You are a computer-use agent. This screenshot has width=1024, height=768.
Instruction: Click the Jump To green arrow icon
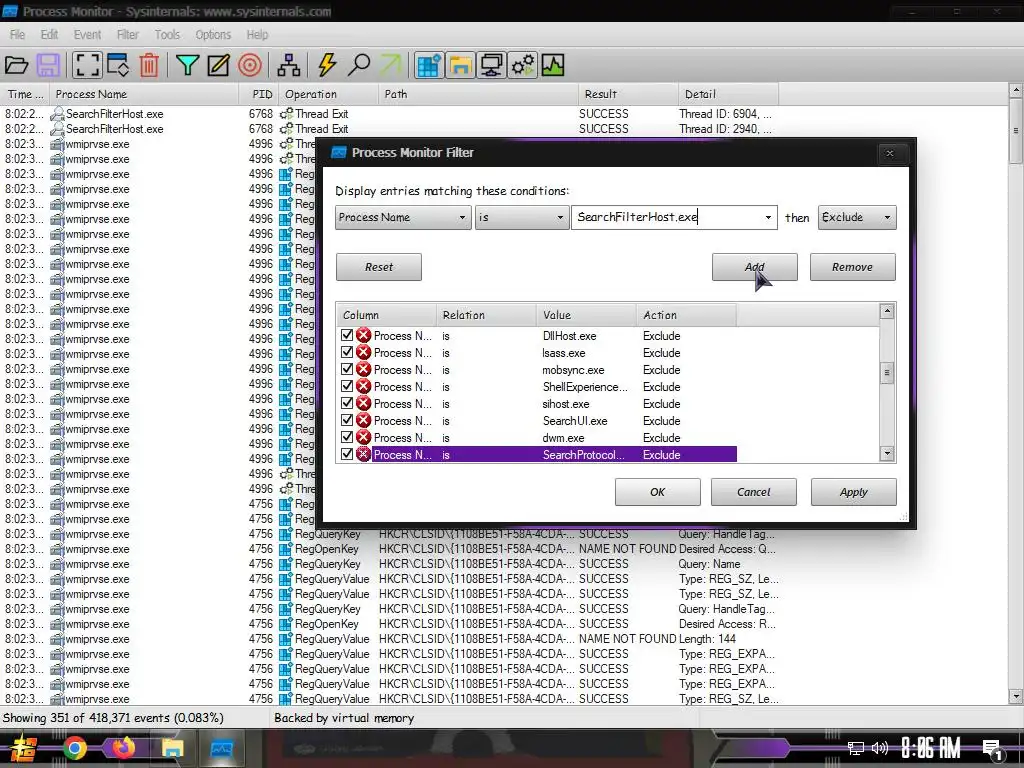(x=390, y=65)
